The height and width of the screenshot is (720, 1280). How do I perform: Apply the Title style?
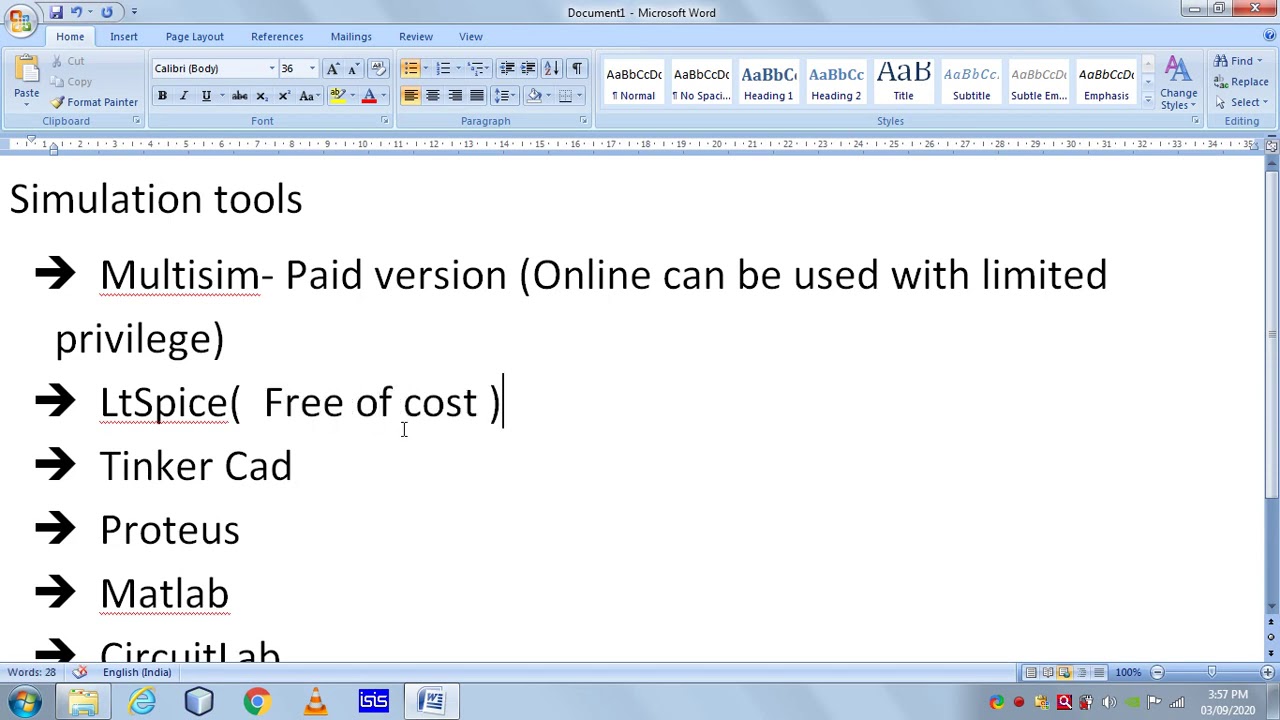903,82
